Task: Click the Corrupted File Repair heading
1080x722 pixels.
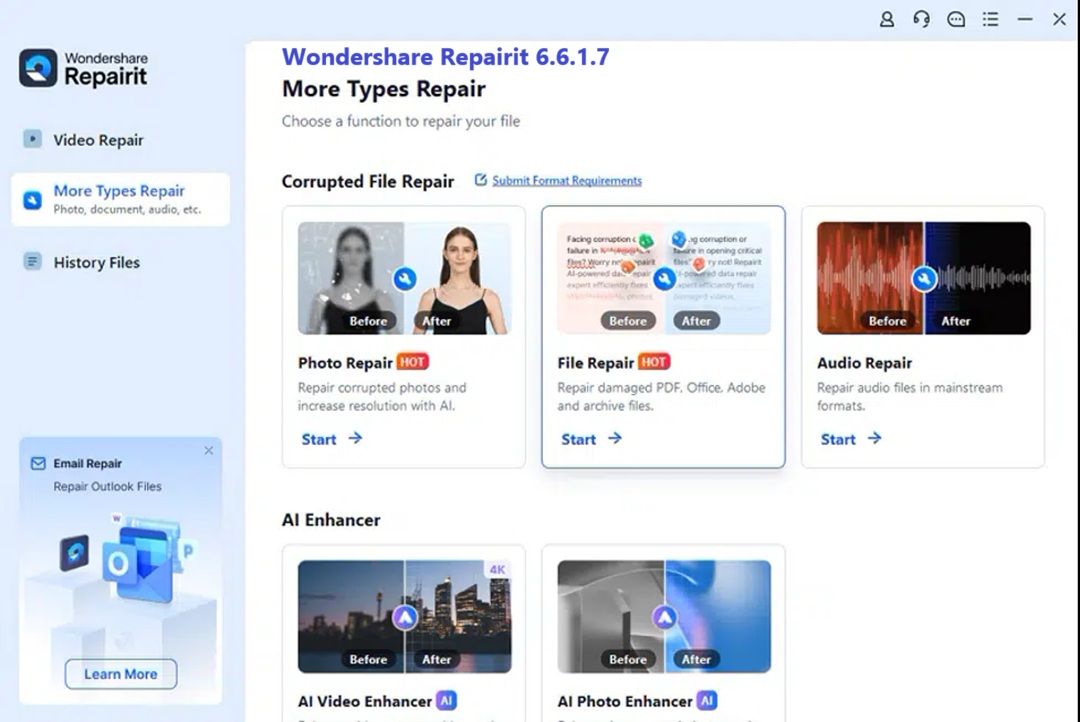Action: (x=368, y=181)
